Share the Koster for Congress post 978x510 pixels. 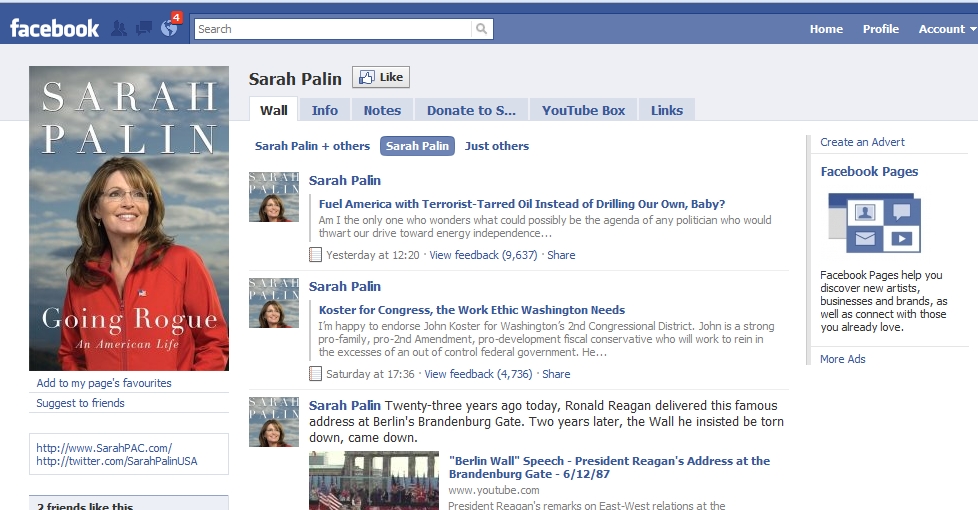point(556,374)
